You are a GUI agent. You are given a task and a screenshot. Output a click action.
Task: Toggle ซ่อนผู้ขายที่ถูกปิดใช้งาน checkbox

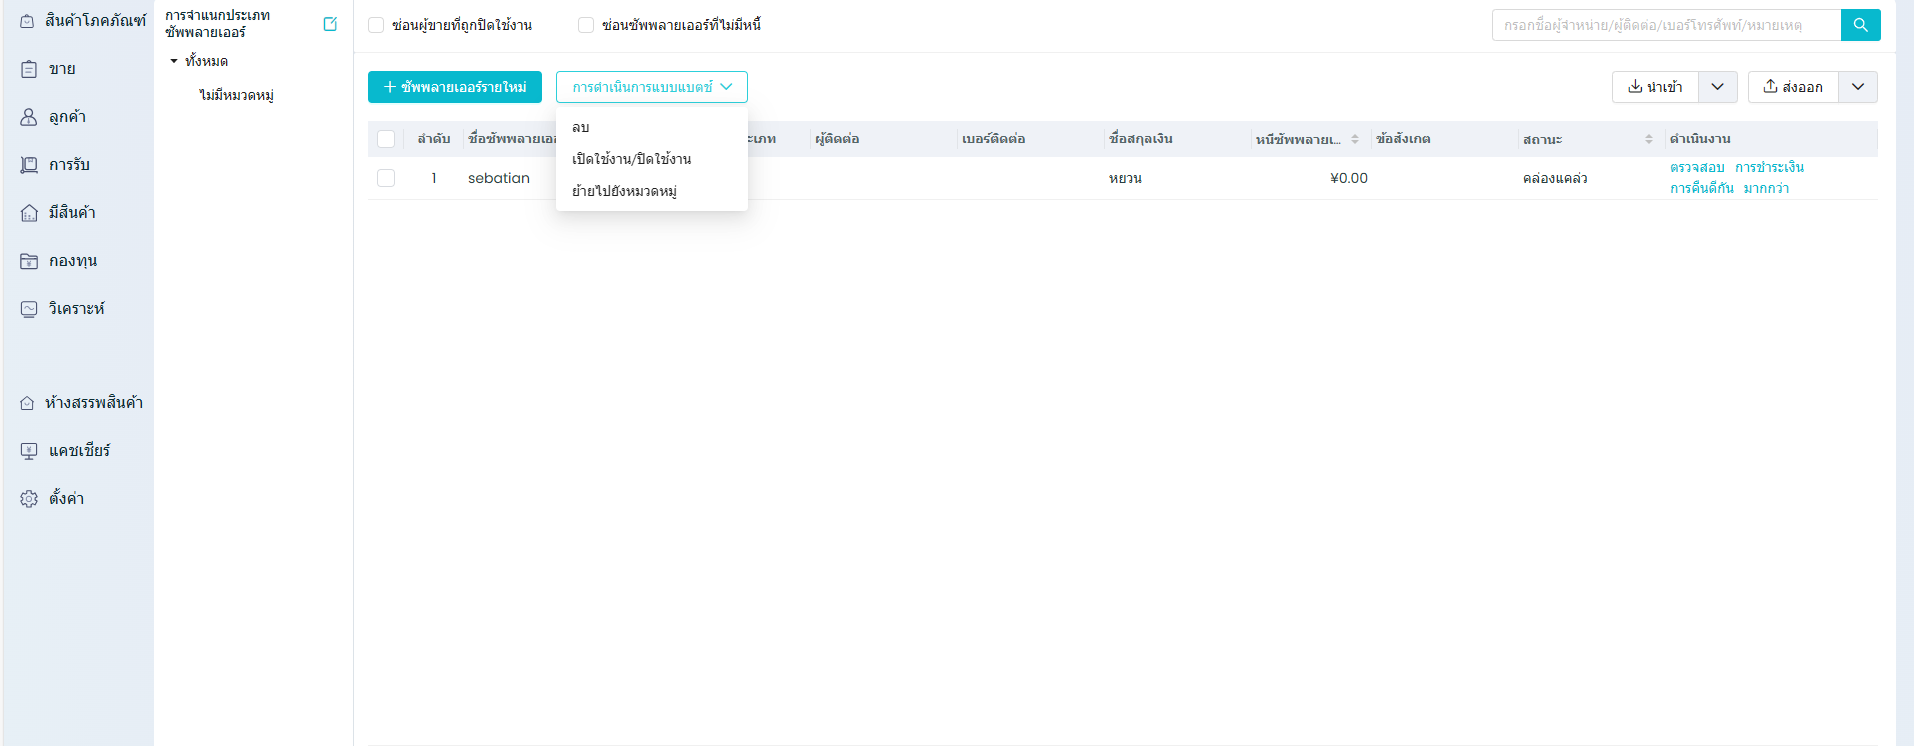coord(376,25)
